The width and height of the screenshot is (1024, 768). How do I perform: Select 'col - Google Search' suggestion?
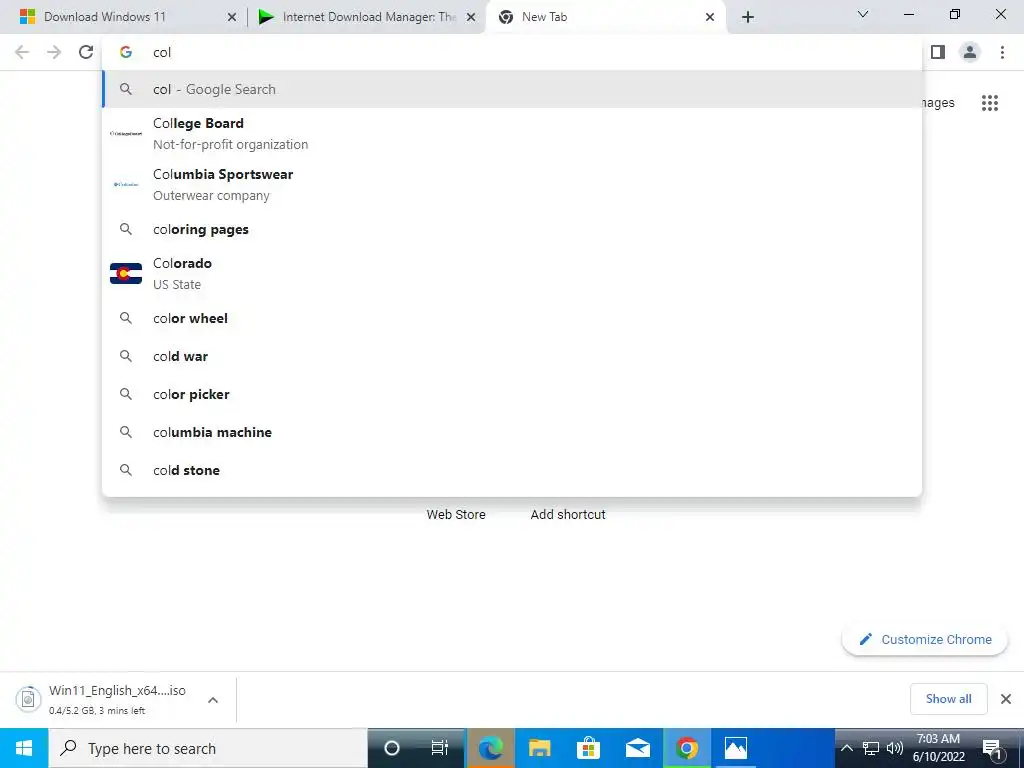pyautogui.click(x=512, y=89)
